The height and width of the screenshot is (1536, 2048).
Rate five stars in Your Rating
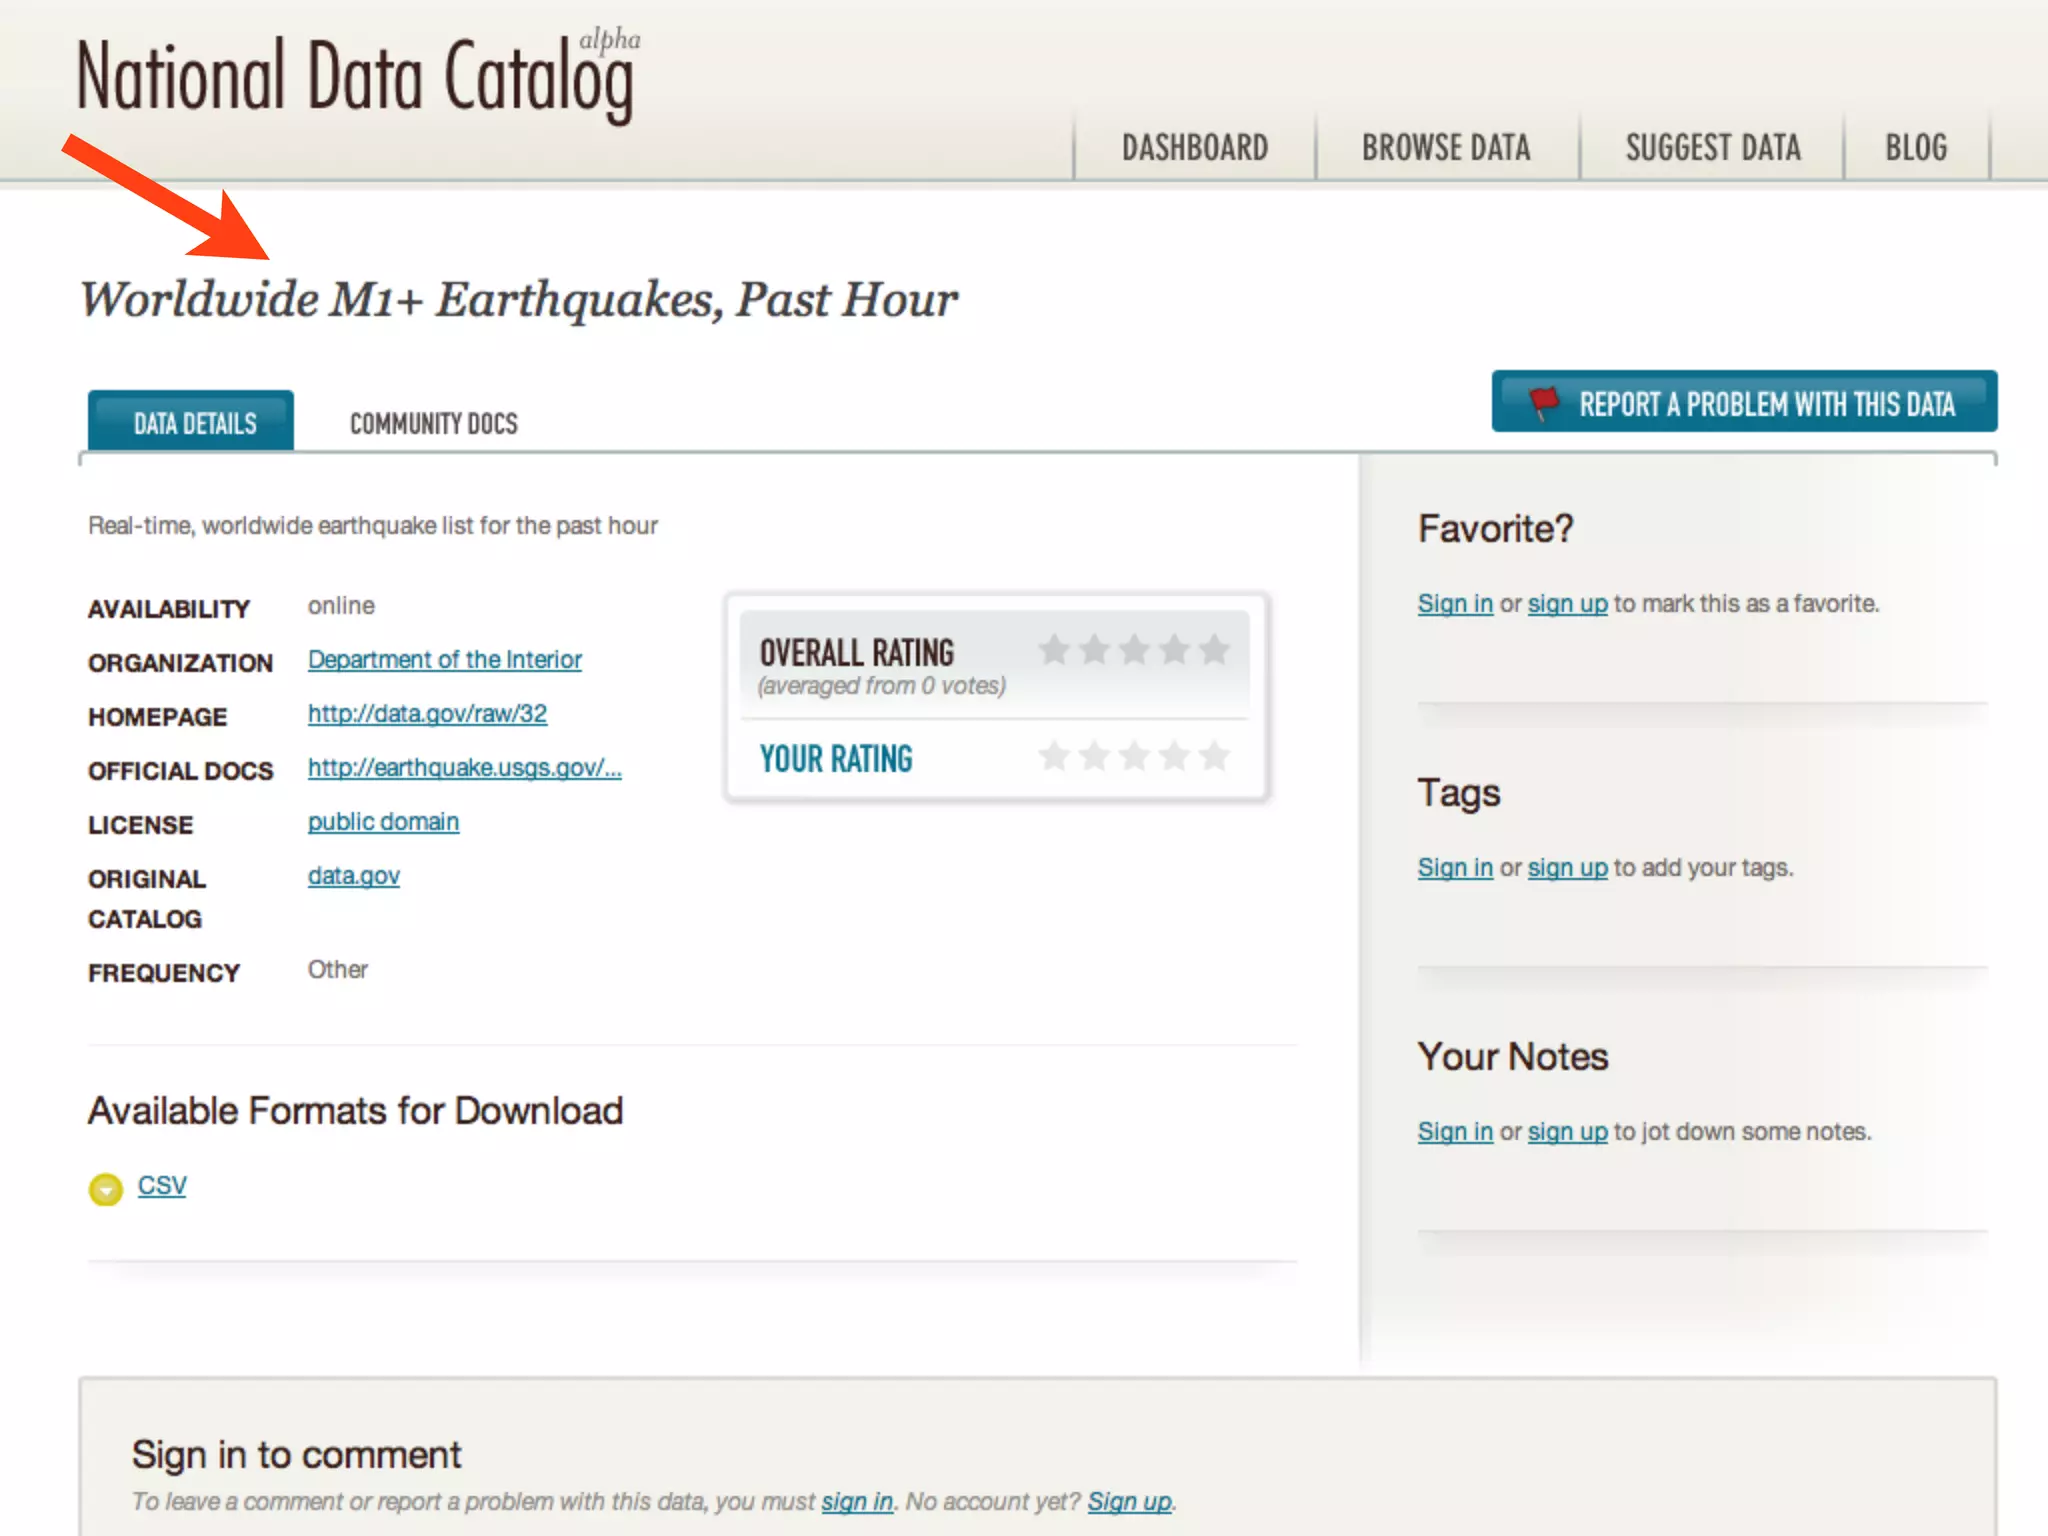pos(1214,756)
